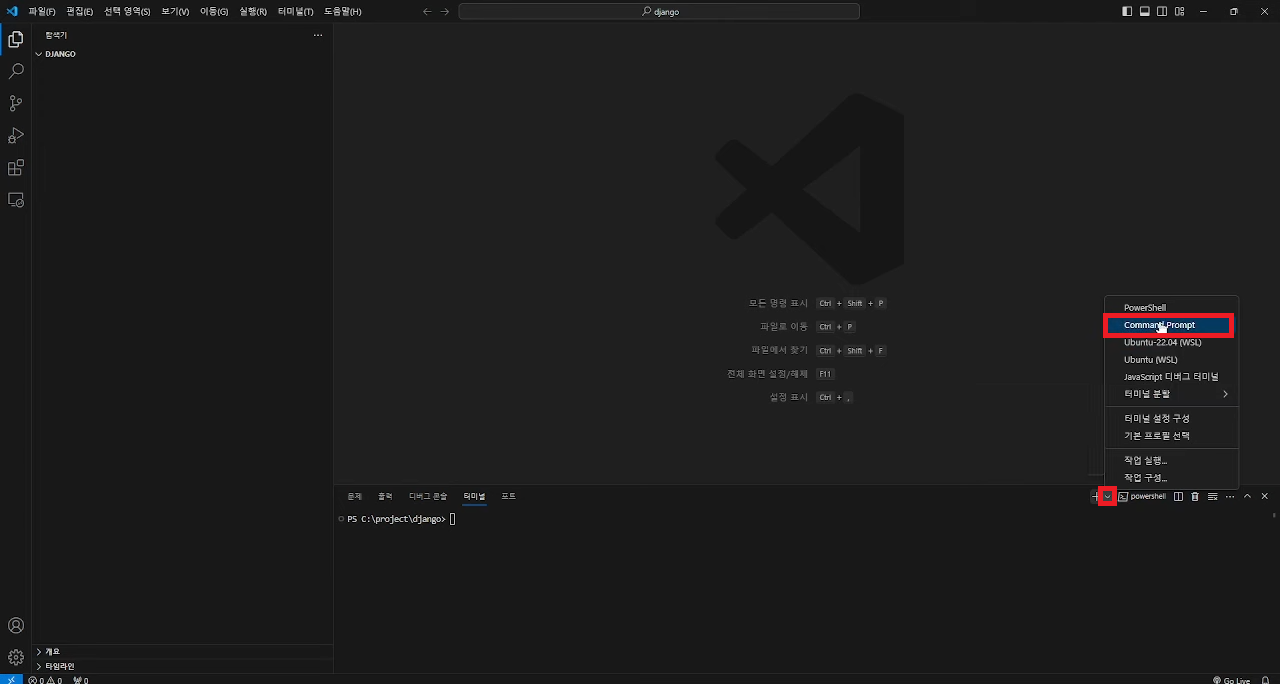This screenshot has height=684, width=1280.
Task: Select Command Prompt from profile menu
Action: [x=1171, y=325]
